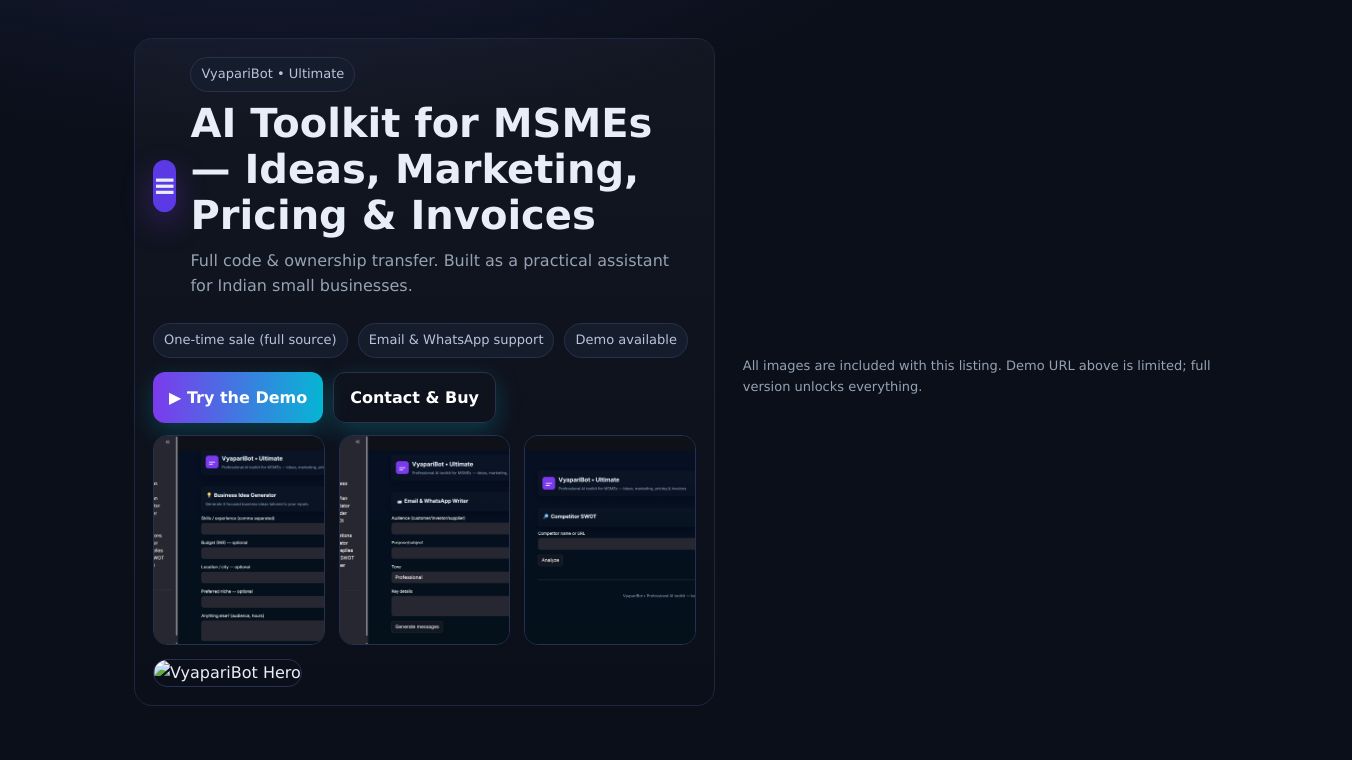The height and width of the screenshot is (760, 1352).
Task: Click the sidebar collapse arrow in second screenshot
Action: [x=357, y=442]
